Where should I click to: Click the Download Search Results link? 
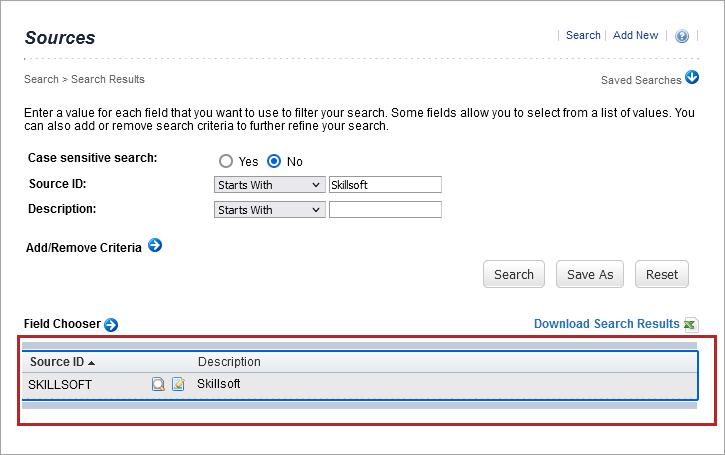point(606,324)
